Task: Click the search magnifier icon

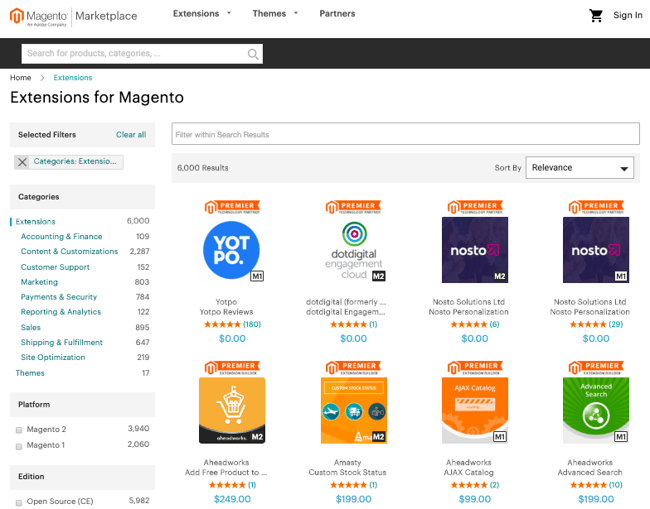Action: pos(254,54)
